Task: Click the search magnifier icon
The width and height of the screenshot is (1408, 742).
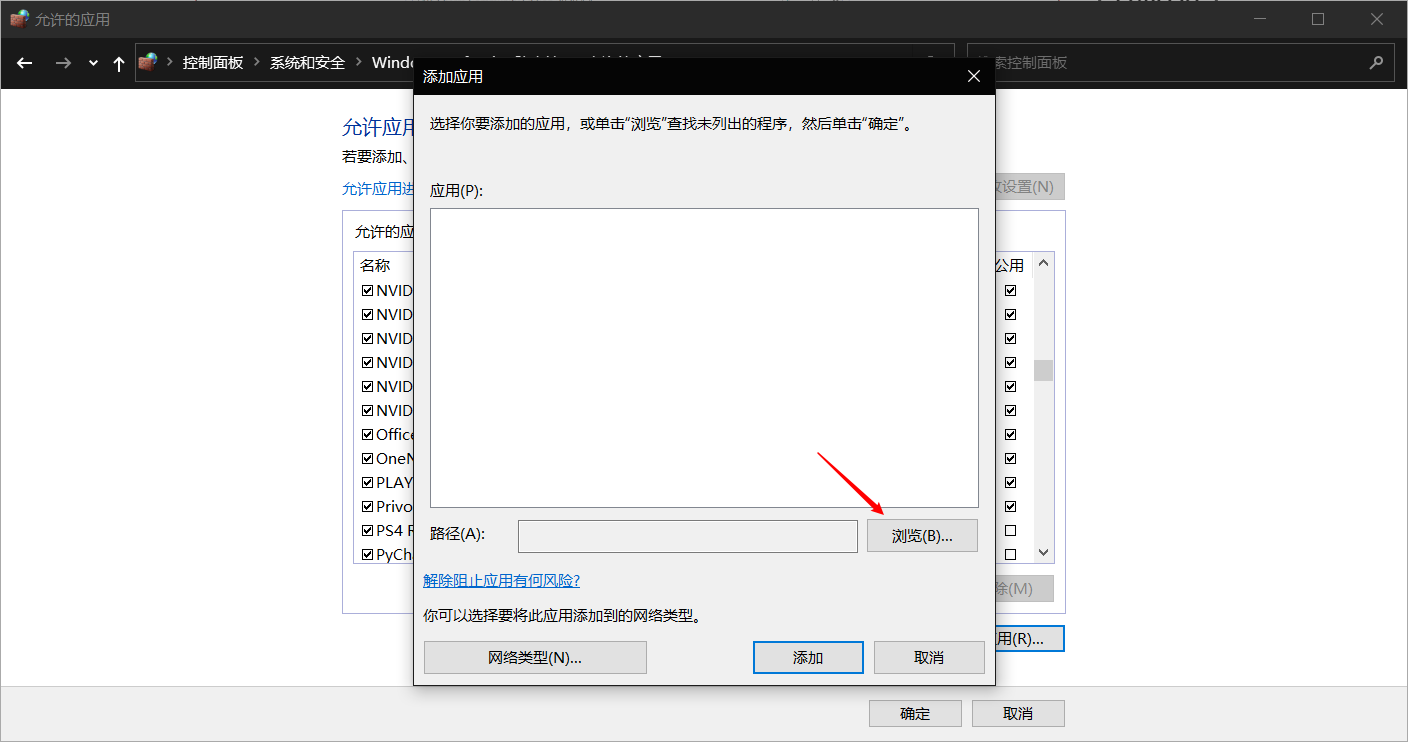Action: coord(1375,62)
